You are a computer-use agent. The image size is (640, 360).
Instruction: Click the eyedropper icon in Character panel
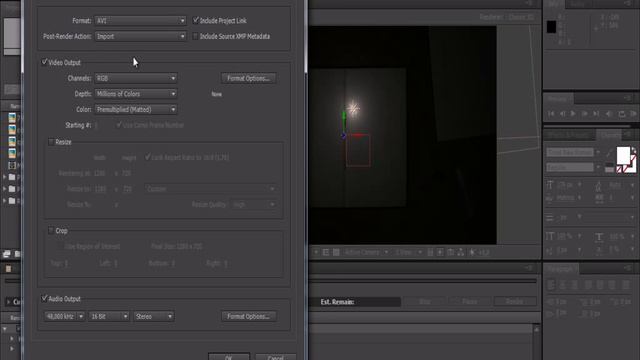pyautogui.click(x=609, y=153)
